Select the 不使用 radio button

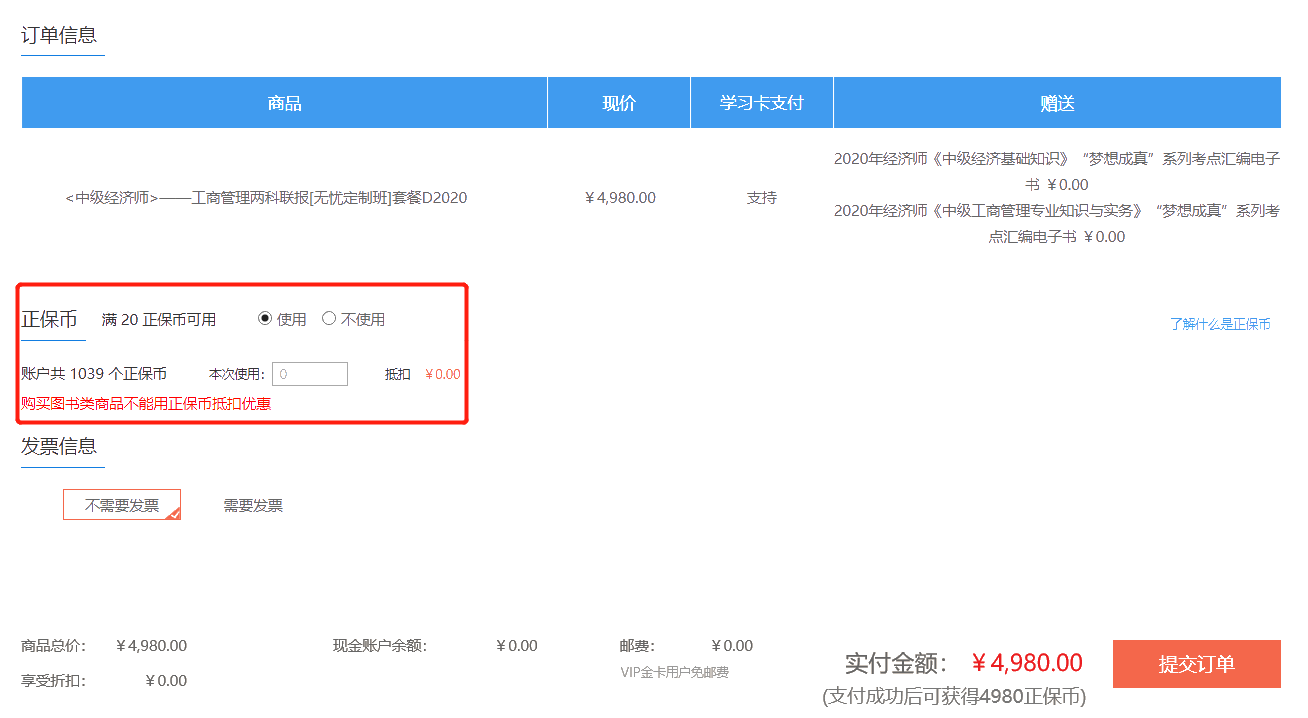[x=331, y=318]
